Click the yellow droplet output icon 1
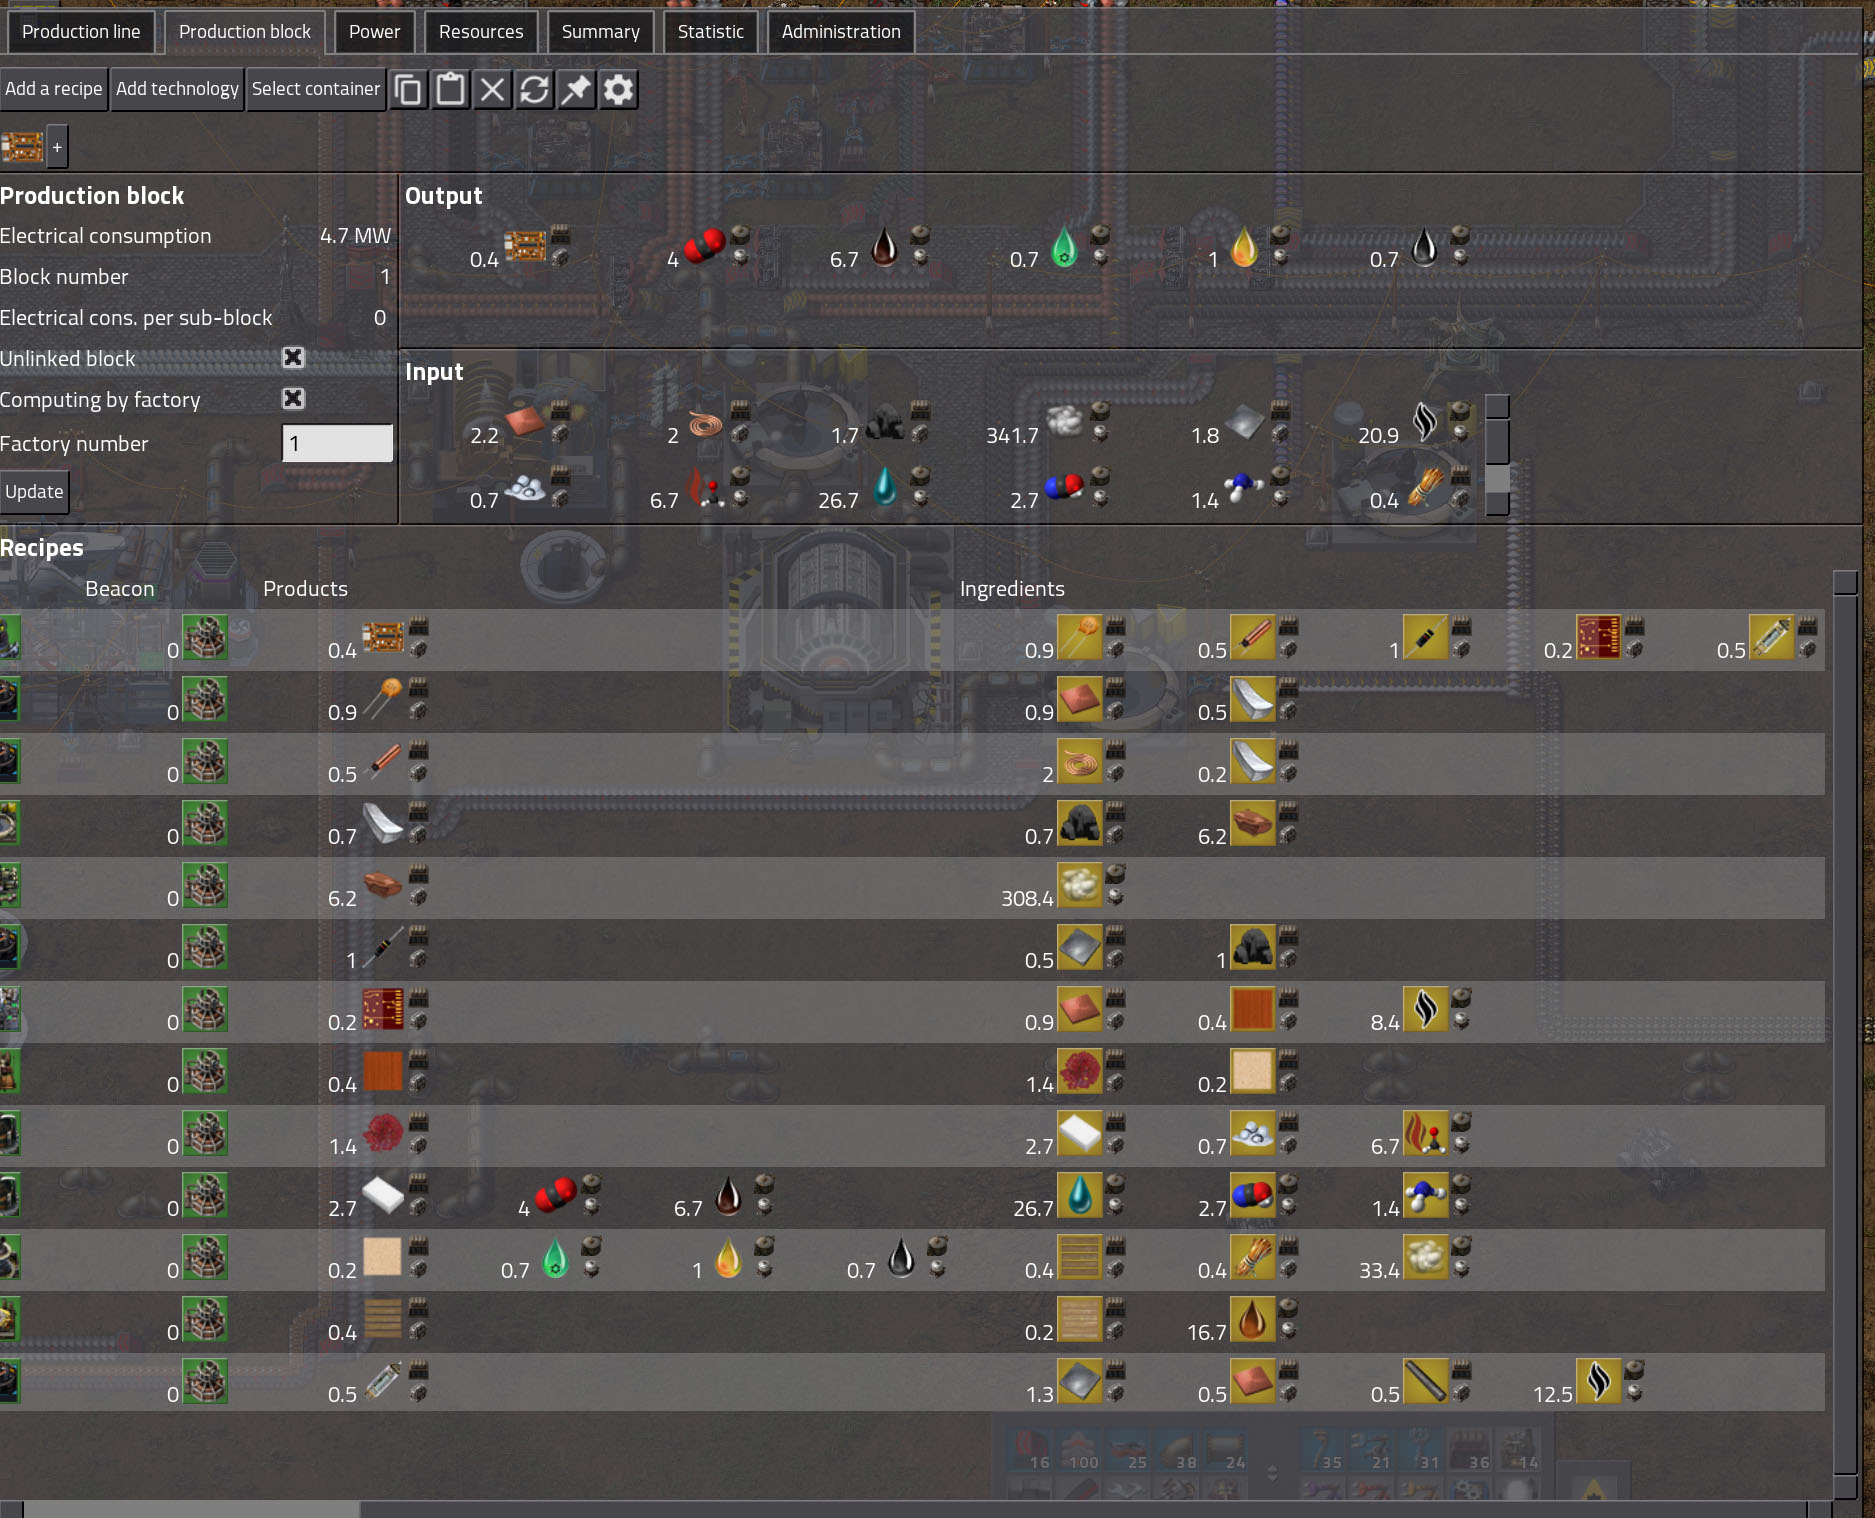 [1244, 246]
